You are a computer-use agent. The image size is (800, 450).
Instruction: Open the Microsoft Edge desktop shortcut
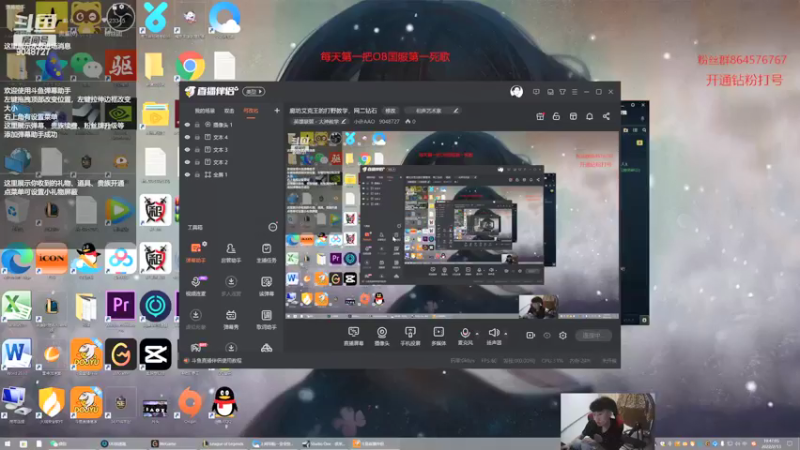(17, 259)
